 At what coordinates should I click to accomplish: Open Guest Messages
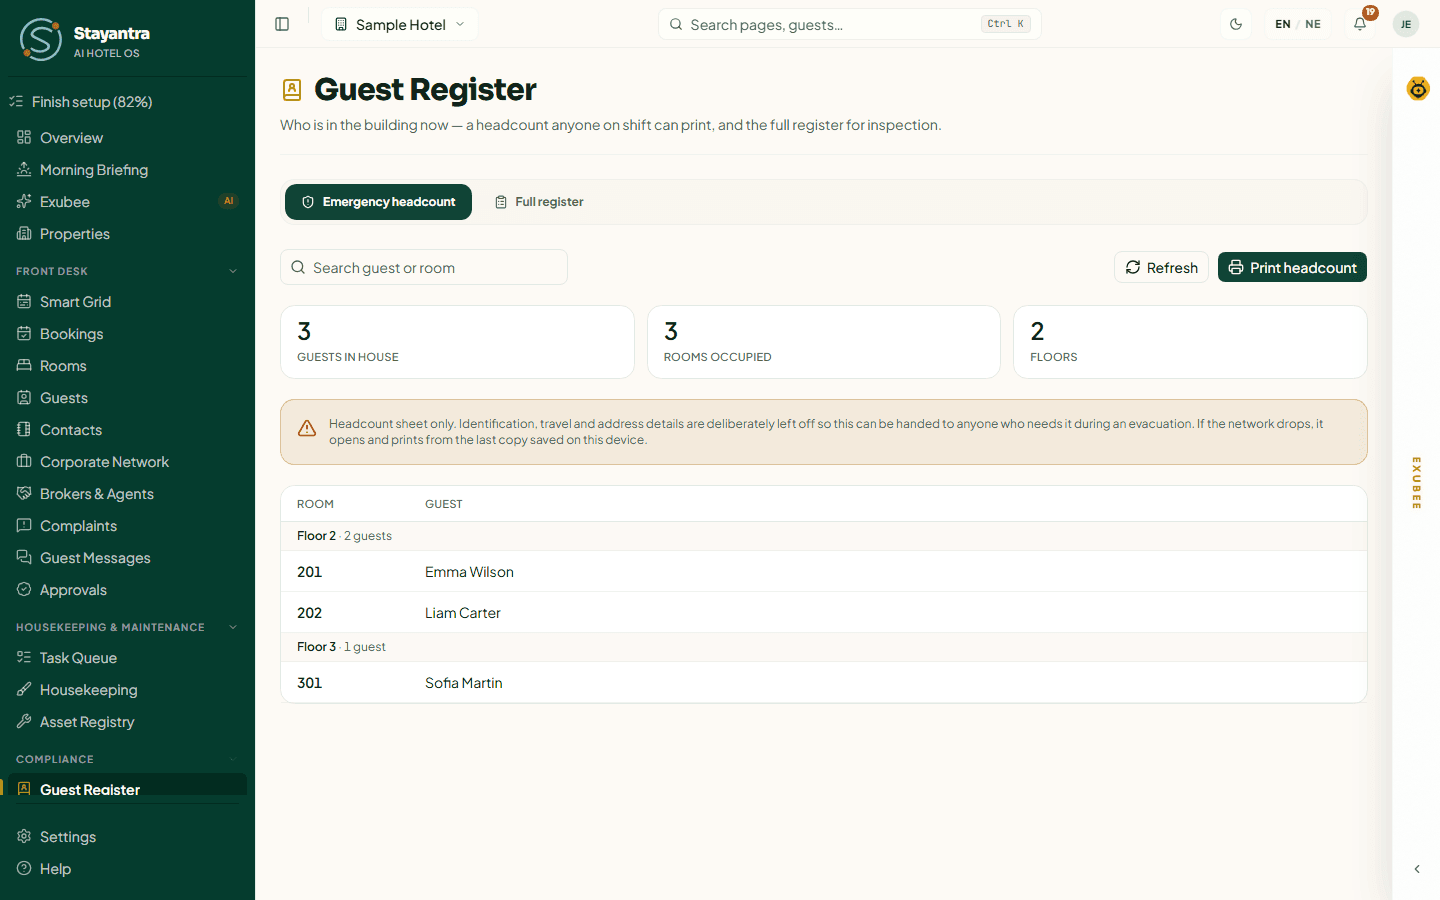(127, 558)
